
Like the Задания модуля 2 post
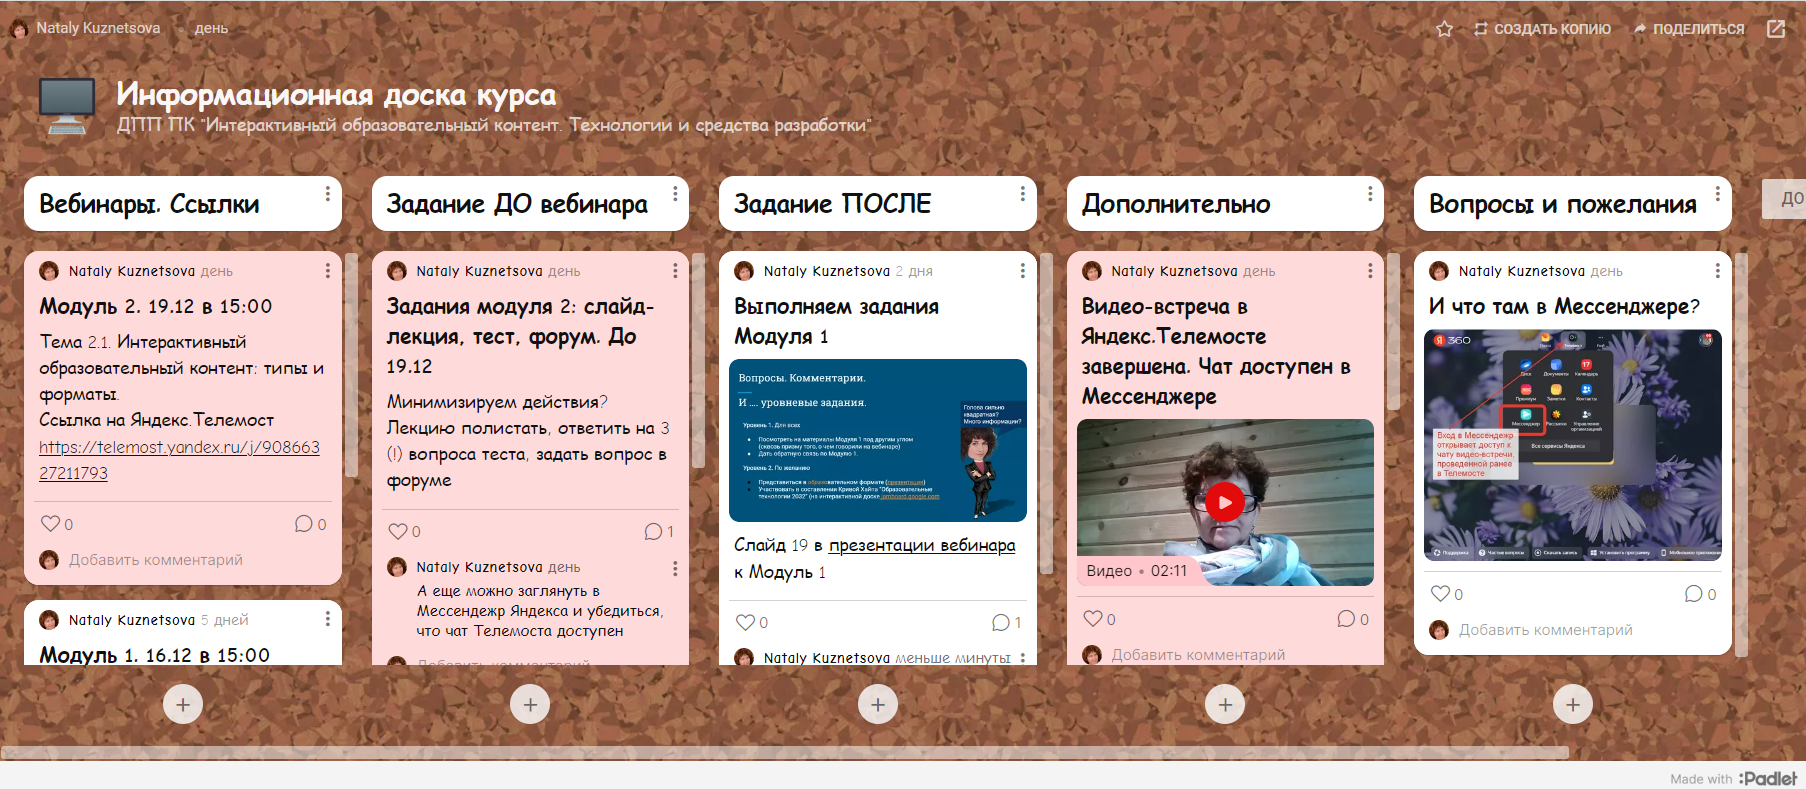click(x=398, y=531)
